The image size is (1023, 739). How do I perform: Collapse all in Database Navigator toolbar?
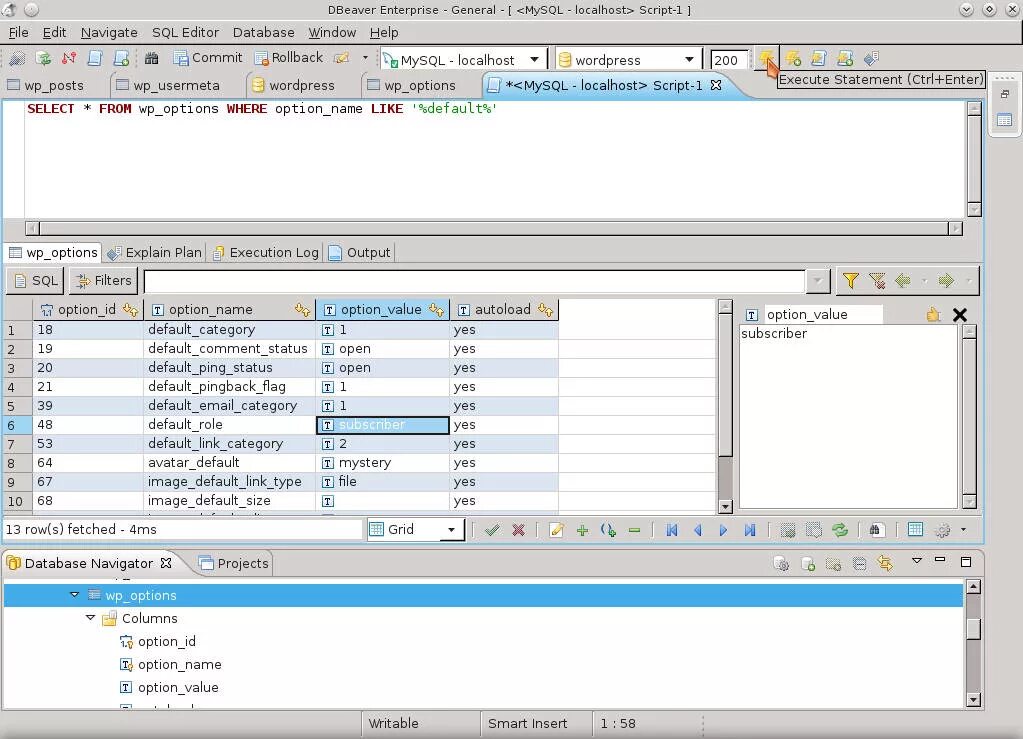pos(860,564)
